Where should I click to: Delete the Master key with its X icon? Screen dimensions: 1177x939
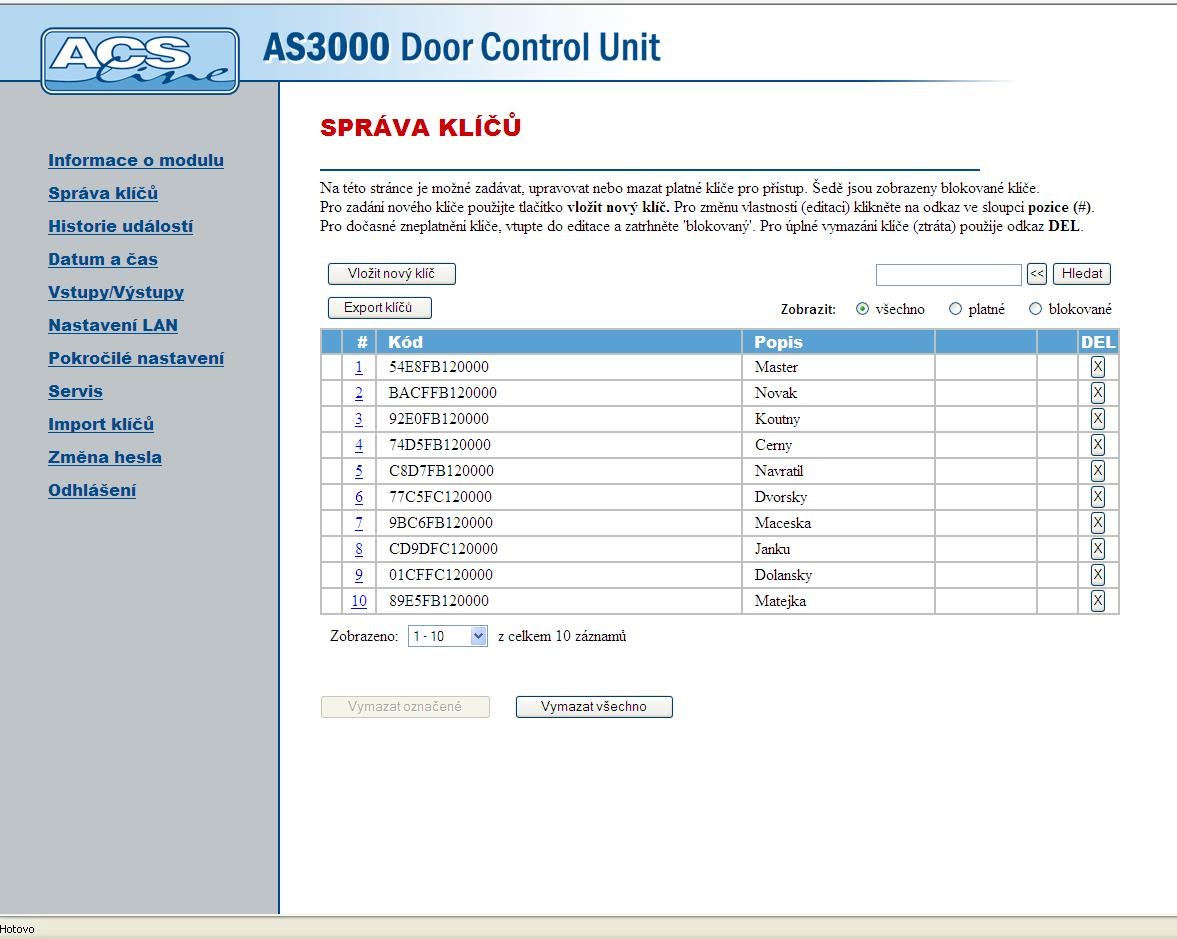click(1097, 367)
